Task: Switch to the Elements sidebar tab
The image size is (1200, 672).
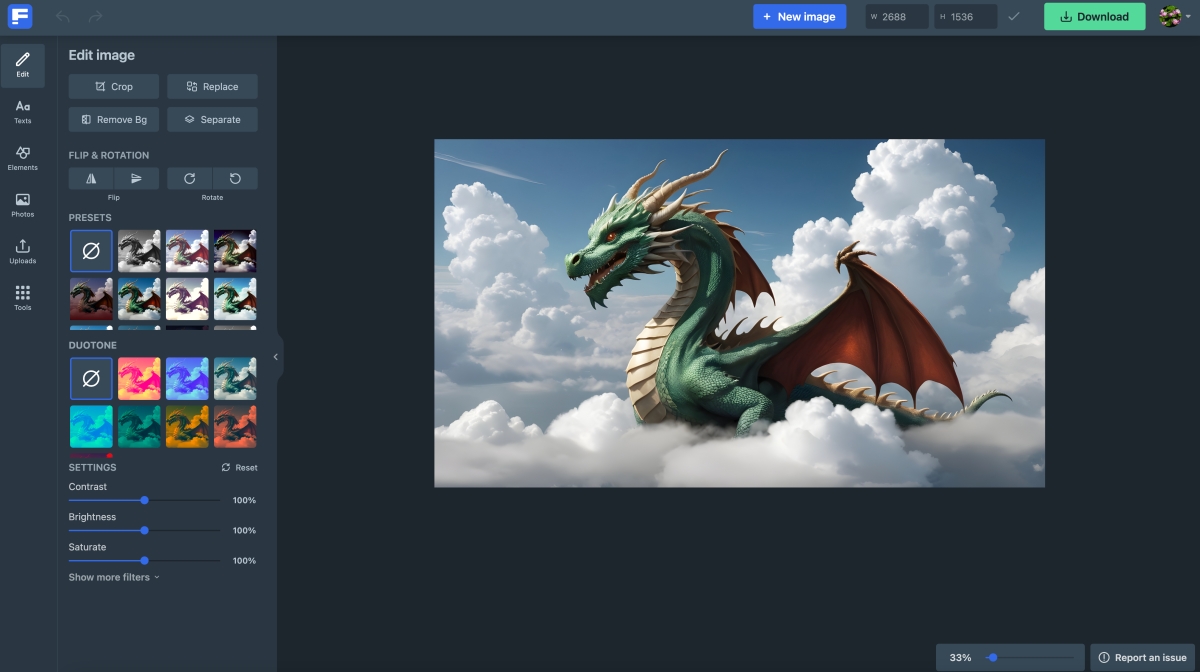Action: (x=22, y=158)
